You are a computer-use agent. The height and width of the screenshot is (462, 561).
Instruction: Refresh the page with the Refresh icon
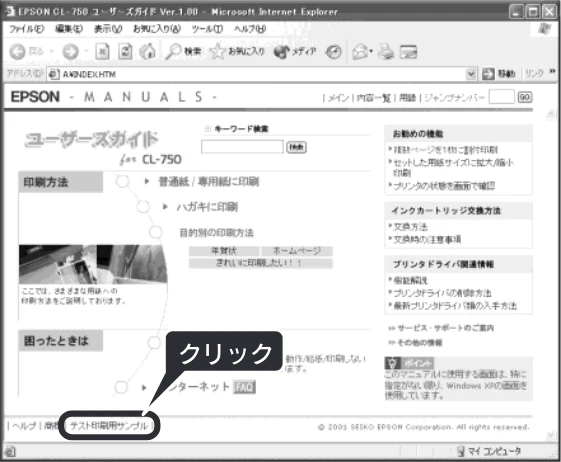coord(125,52)
